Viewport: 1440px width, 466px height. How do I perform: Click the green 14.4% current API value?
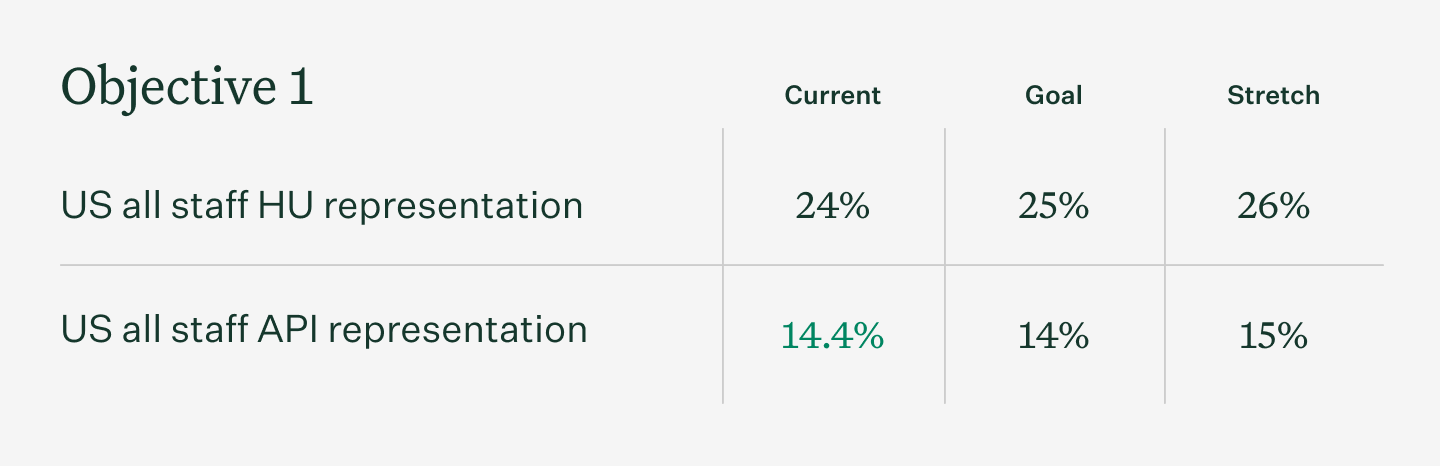[832, 336]
